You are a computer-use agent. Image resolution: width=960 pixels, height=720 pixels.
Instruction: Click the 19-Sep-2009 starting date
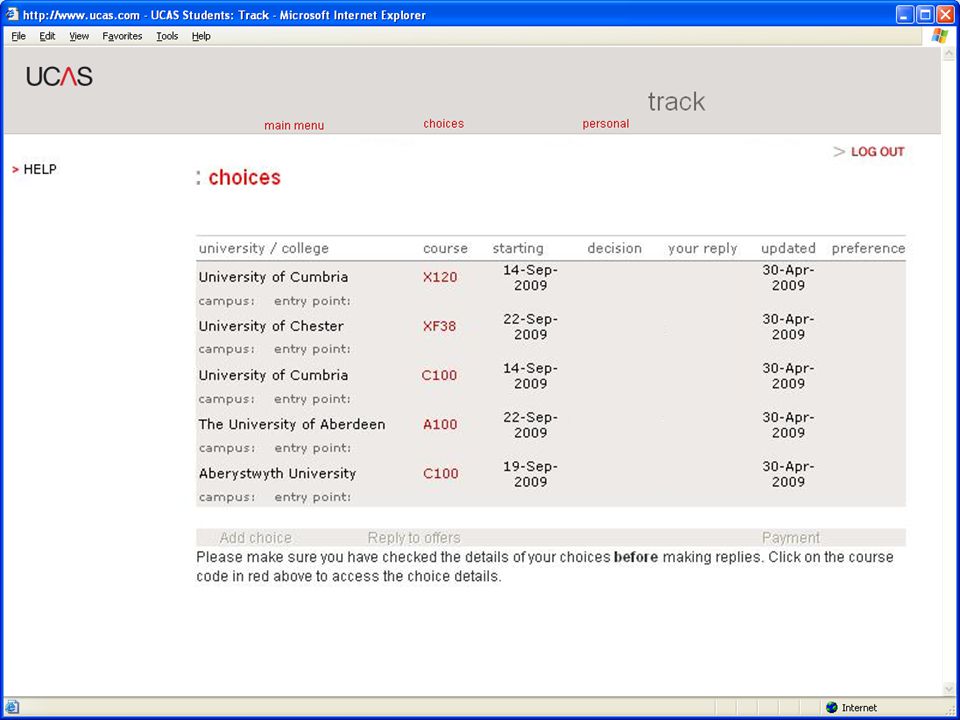tap(530, 474)
